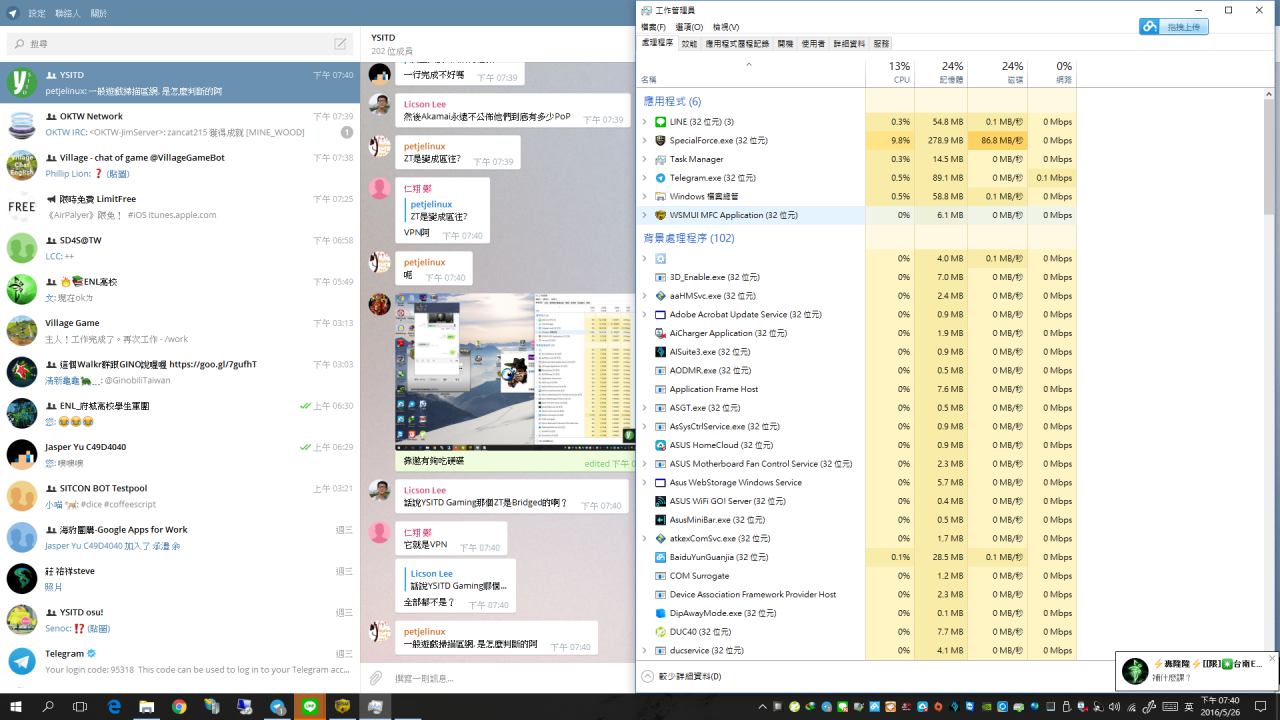Open Microsoft Edge from the taskbar
The width and height of the screenshot is (1280, 720).
point(114,706)
